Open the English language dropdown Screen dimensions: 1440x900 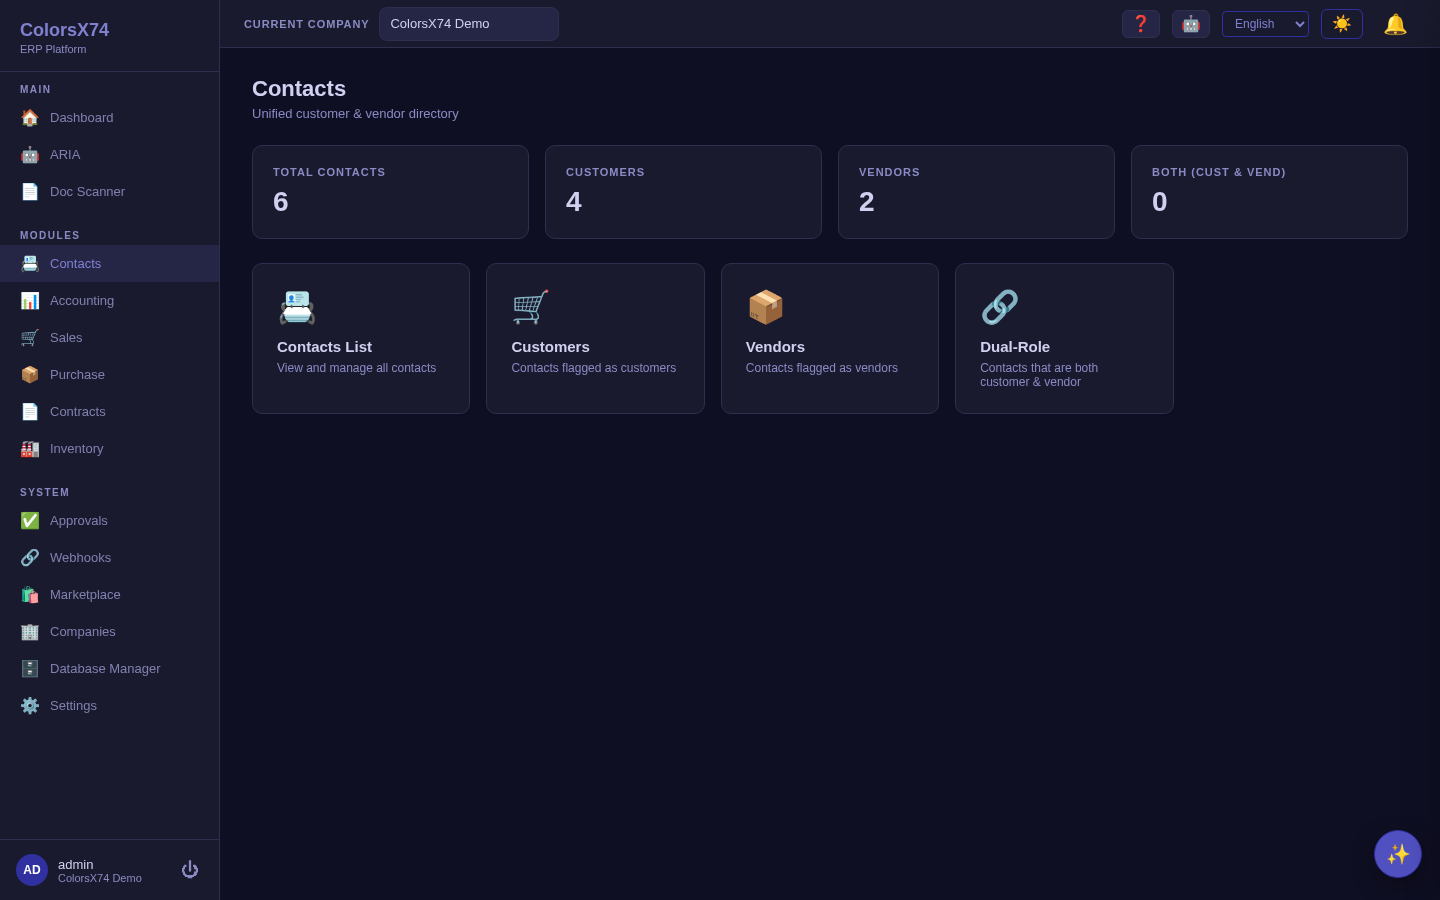coord(1265,24)
